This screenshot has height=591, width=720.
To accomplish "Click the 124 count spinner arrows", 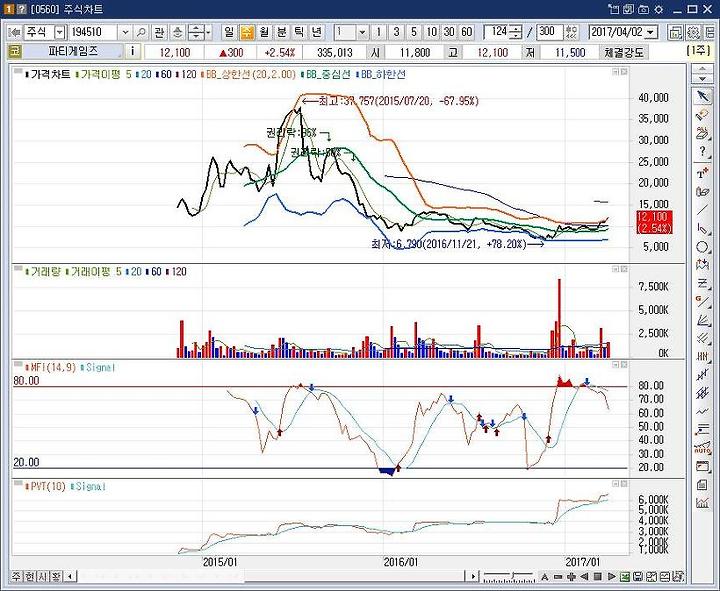I will tap(516, 32).
